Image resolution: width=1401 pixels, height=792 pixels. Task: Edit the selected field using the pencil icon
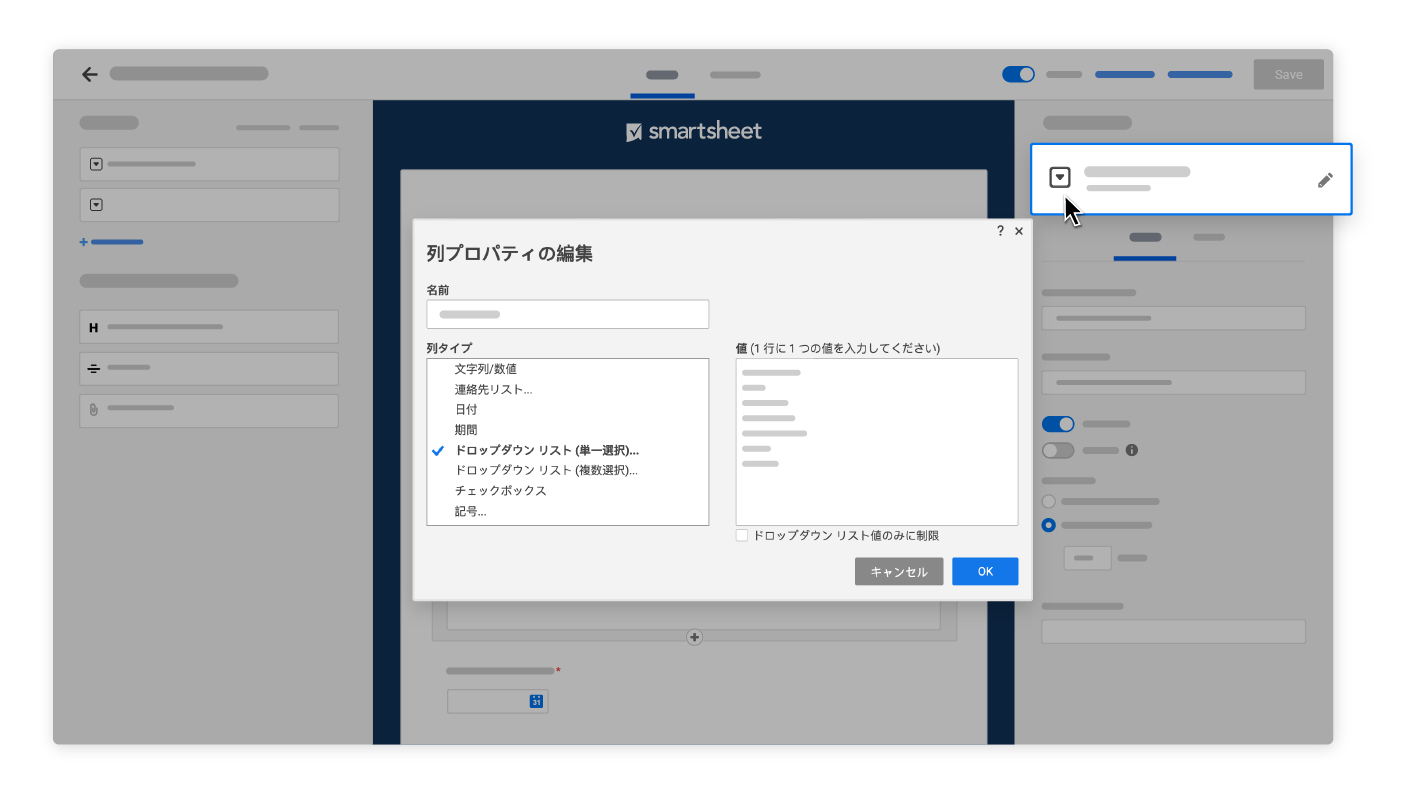[1325, 180]
